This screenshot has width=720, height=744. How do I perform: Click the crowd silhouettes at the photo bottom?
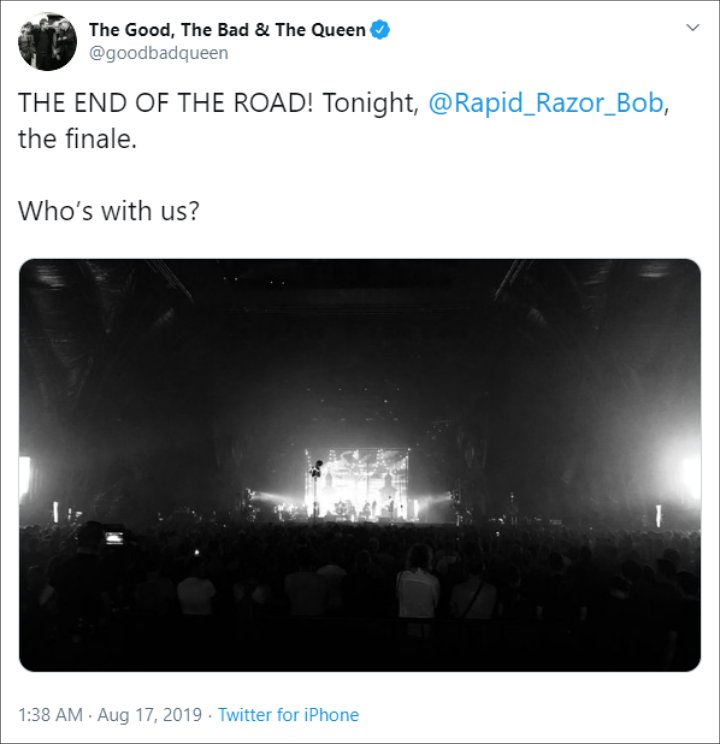pyautogui.click(x=360, y=598)
